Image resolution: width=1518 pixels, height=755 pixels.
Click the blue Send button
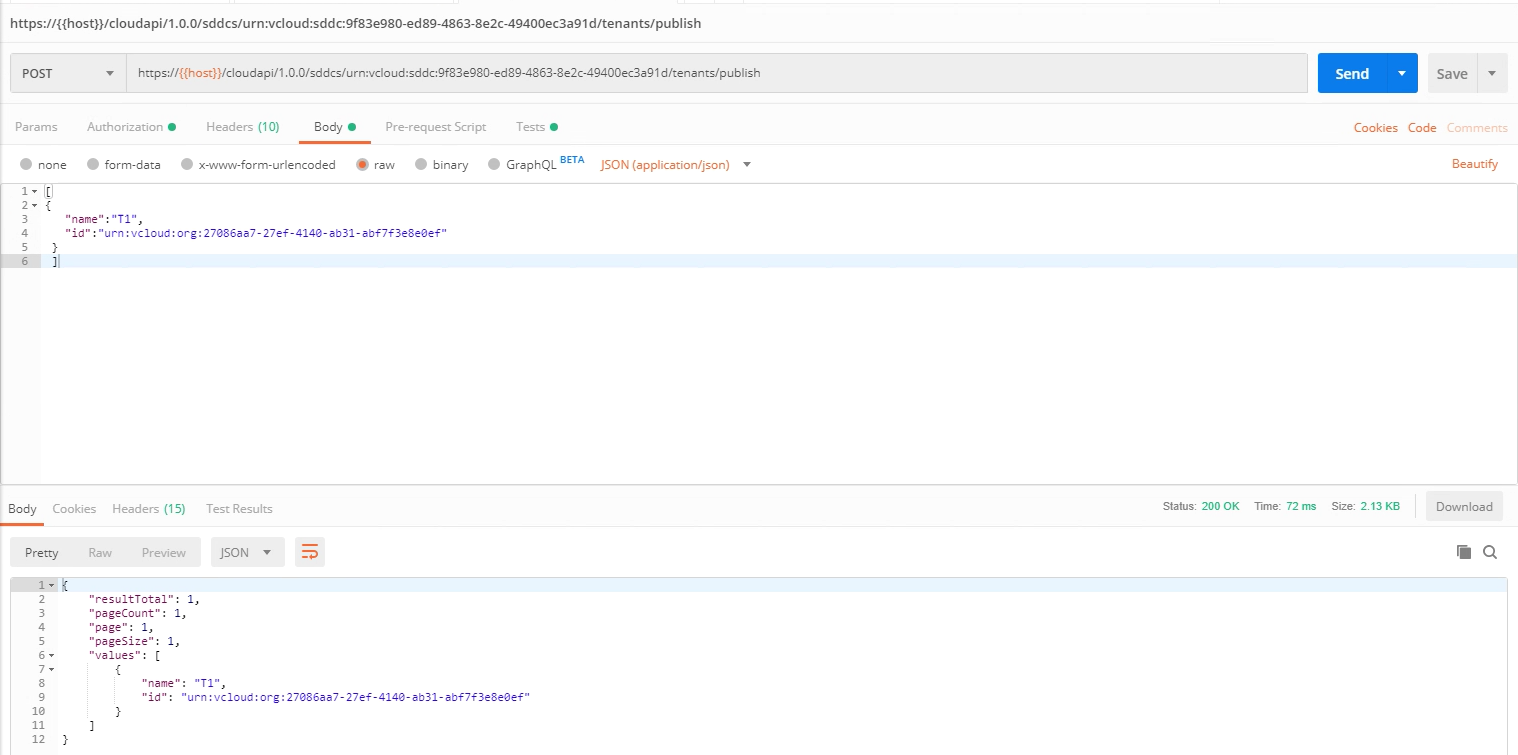1352,73
